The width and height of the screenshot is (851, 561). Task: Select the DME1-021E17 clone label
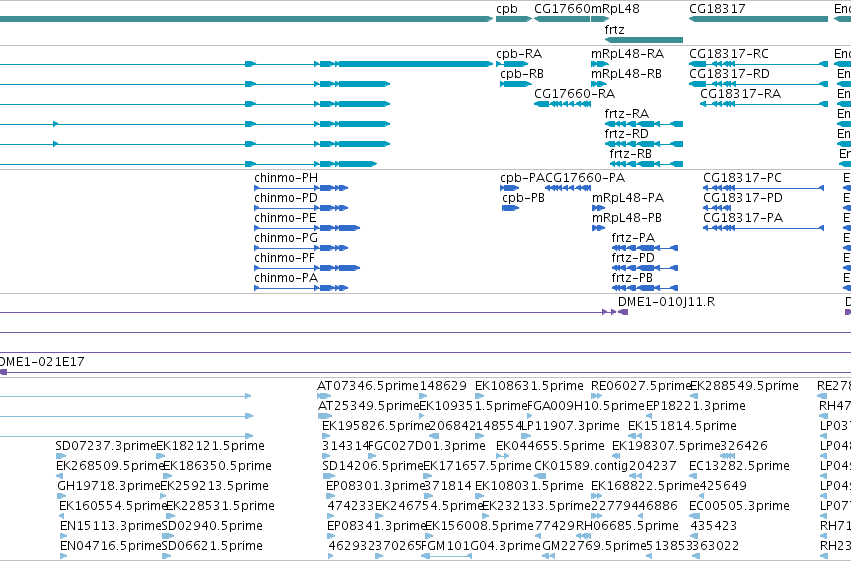click(x=42, y=362)
